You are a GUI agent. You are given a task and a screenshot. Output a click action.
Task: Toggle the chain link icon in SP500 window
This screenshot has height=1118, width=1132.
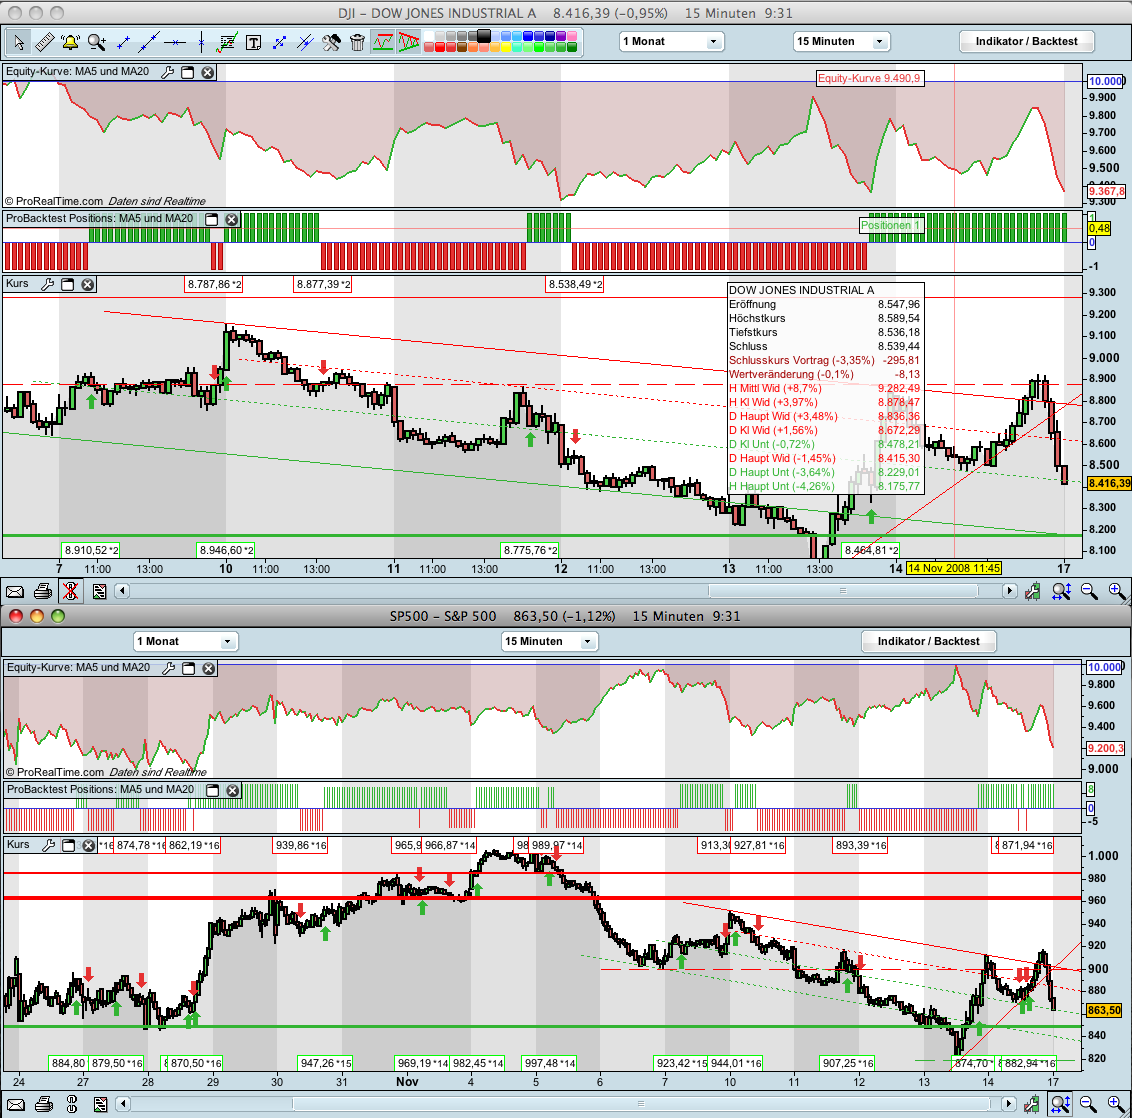click(x=71, y=1104)
